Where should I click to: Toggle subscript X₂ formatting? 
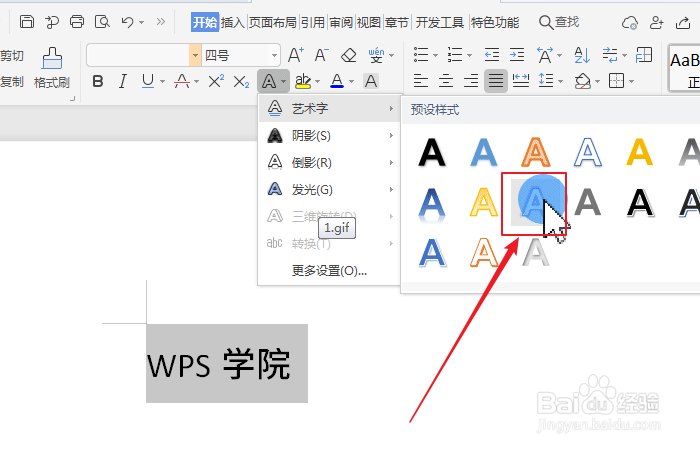241,81
